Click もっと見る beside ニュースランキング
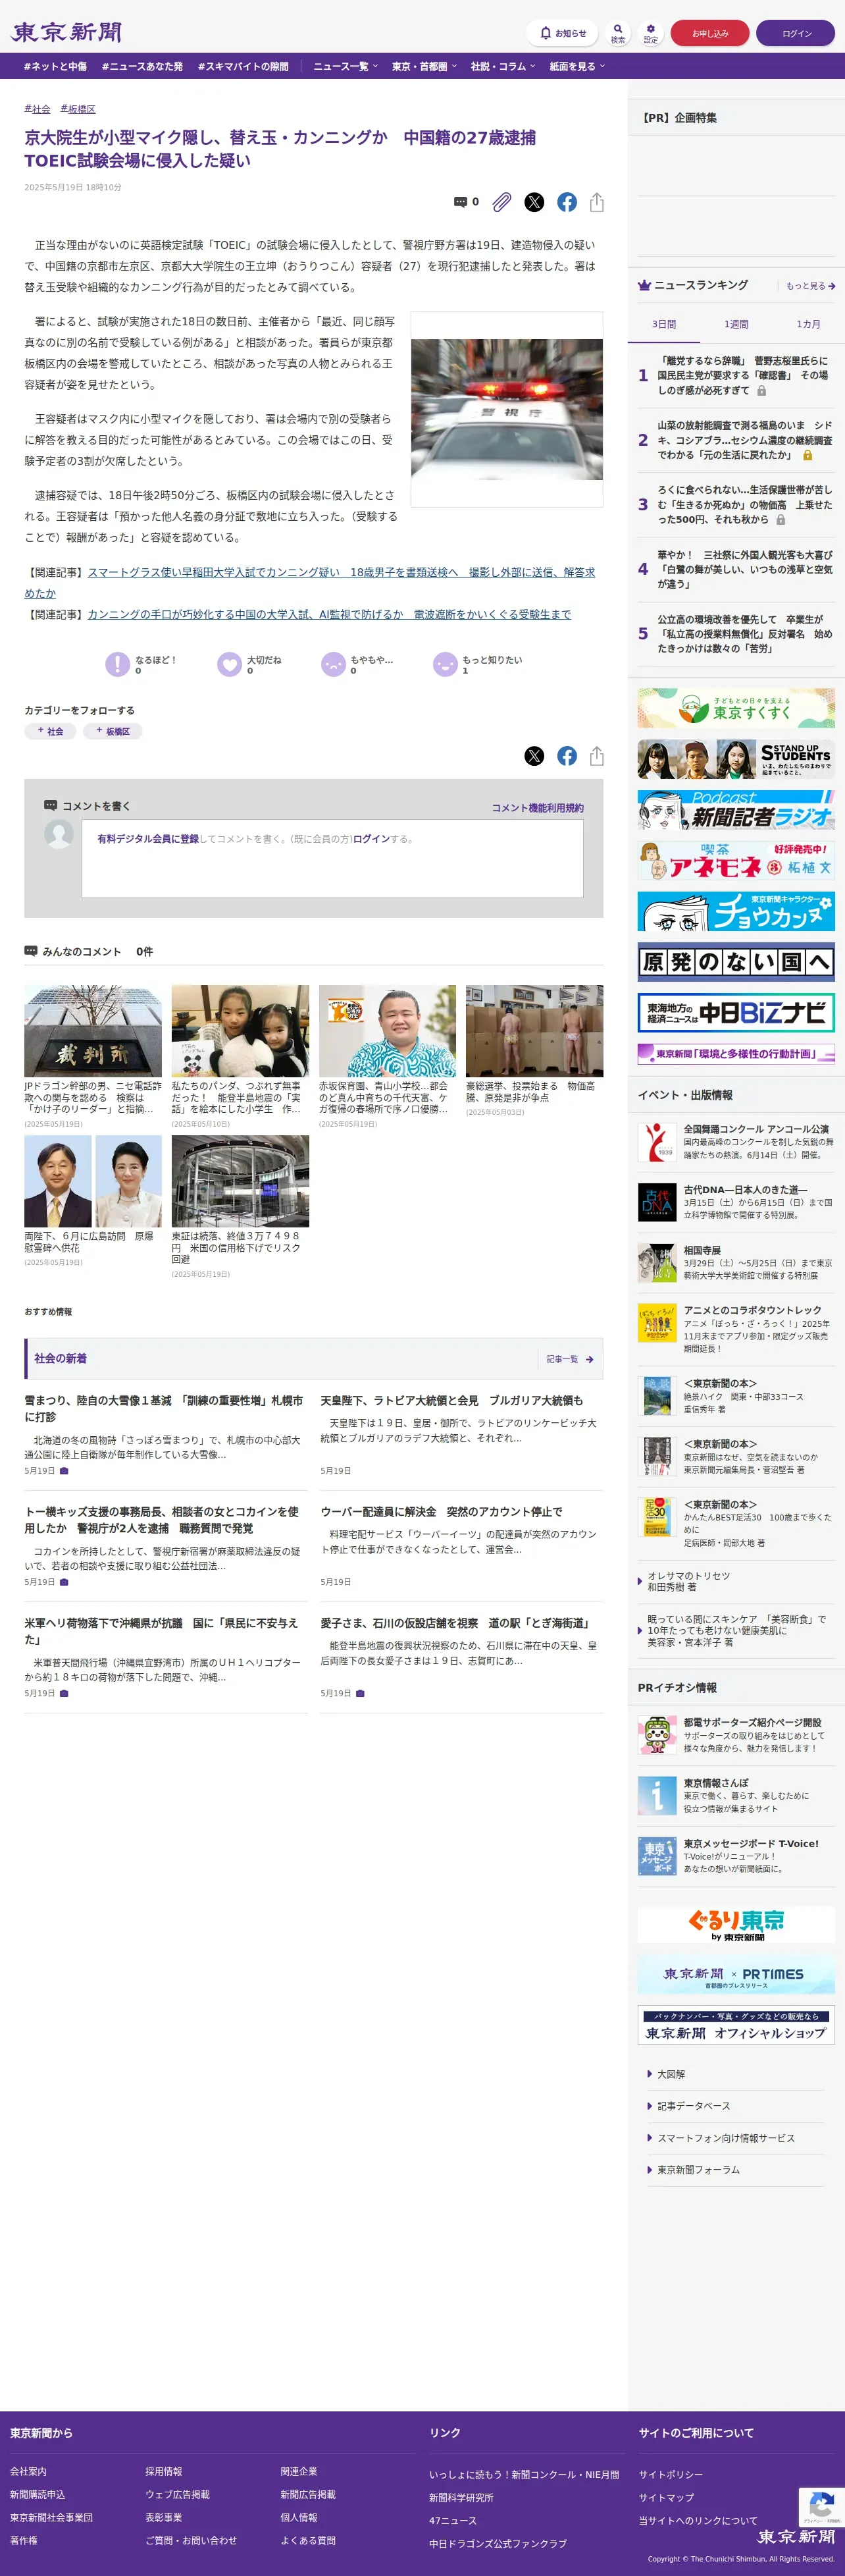The width and height of the screenshot is (845, 2576). coord(810,286)
